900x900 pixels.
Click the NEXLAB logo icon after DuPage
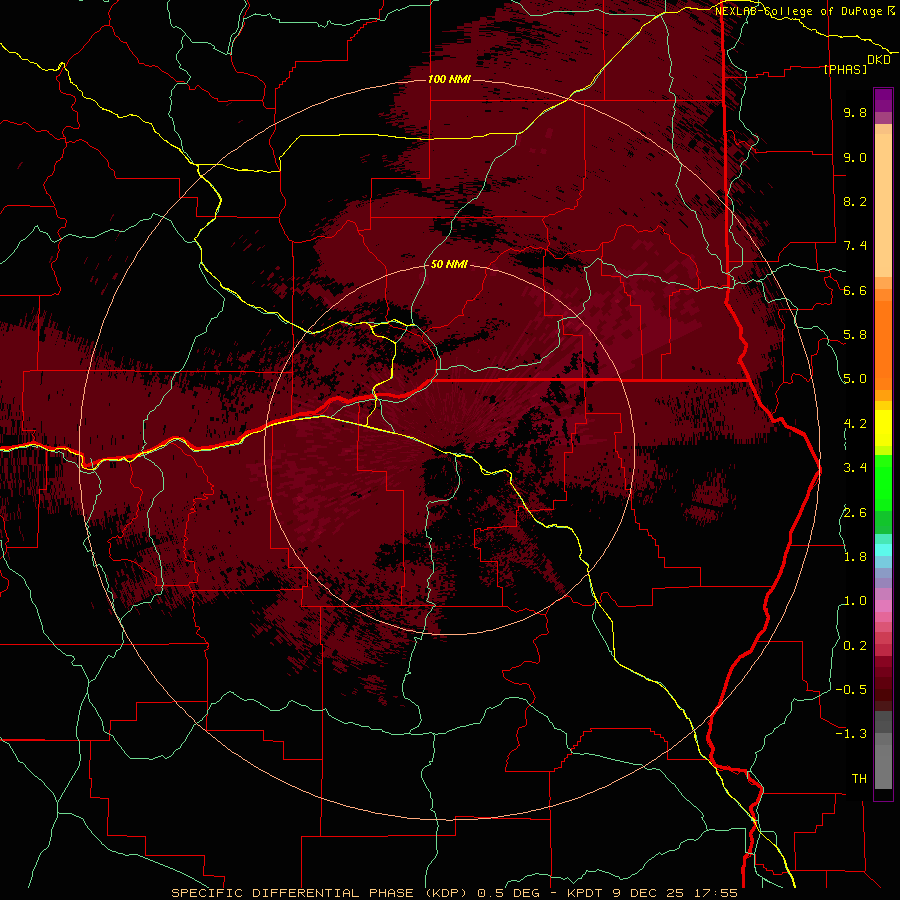click(x=891, y=11)
